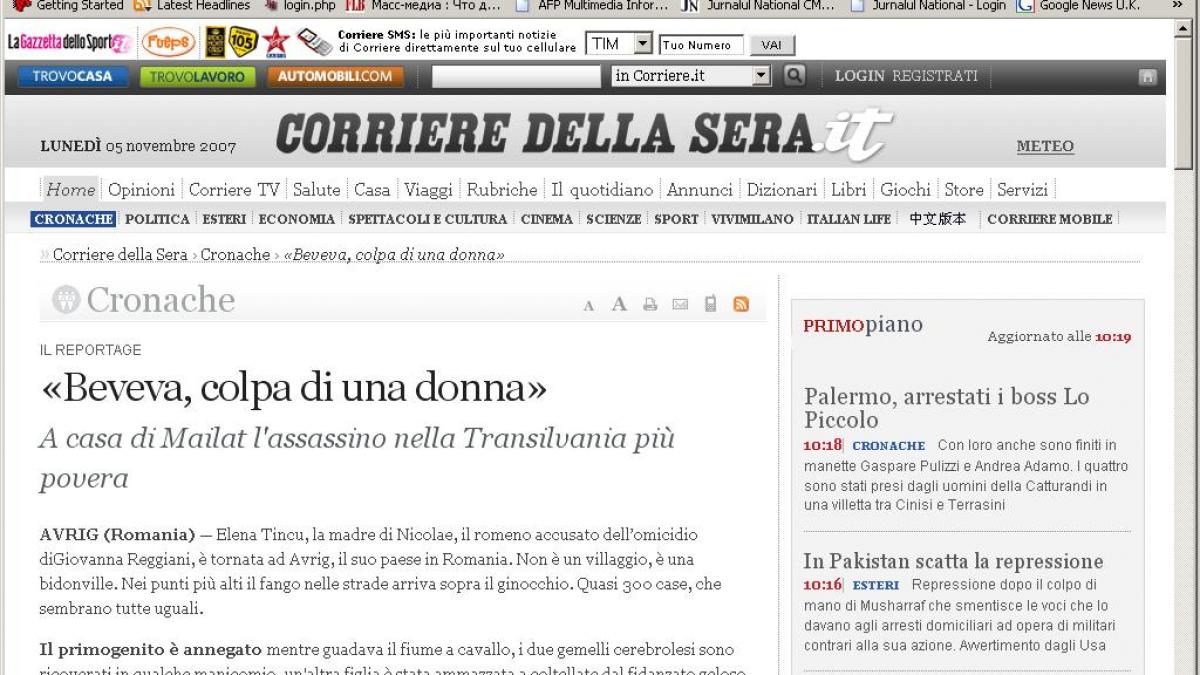Viewport: 1200px width, 675px height.
Task: Click the Cronache breadcrumb link
Action: (235, 255)
